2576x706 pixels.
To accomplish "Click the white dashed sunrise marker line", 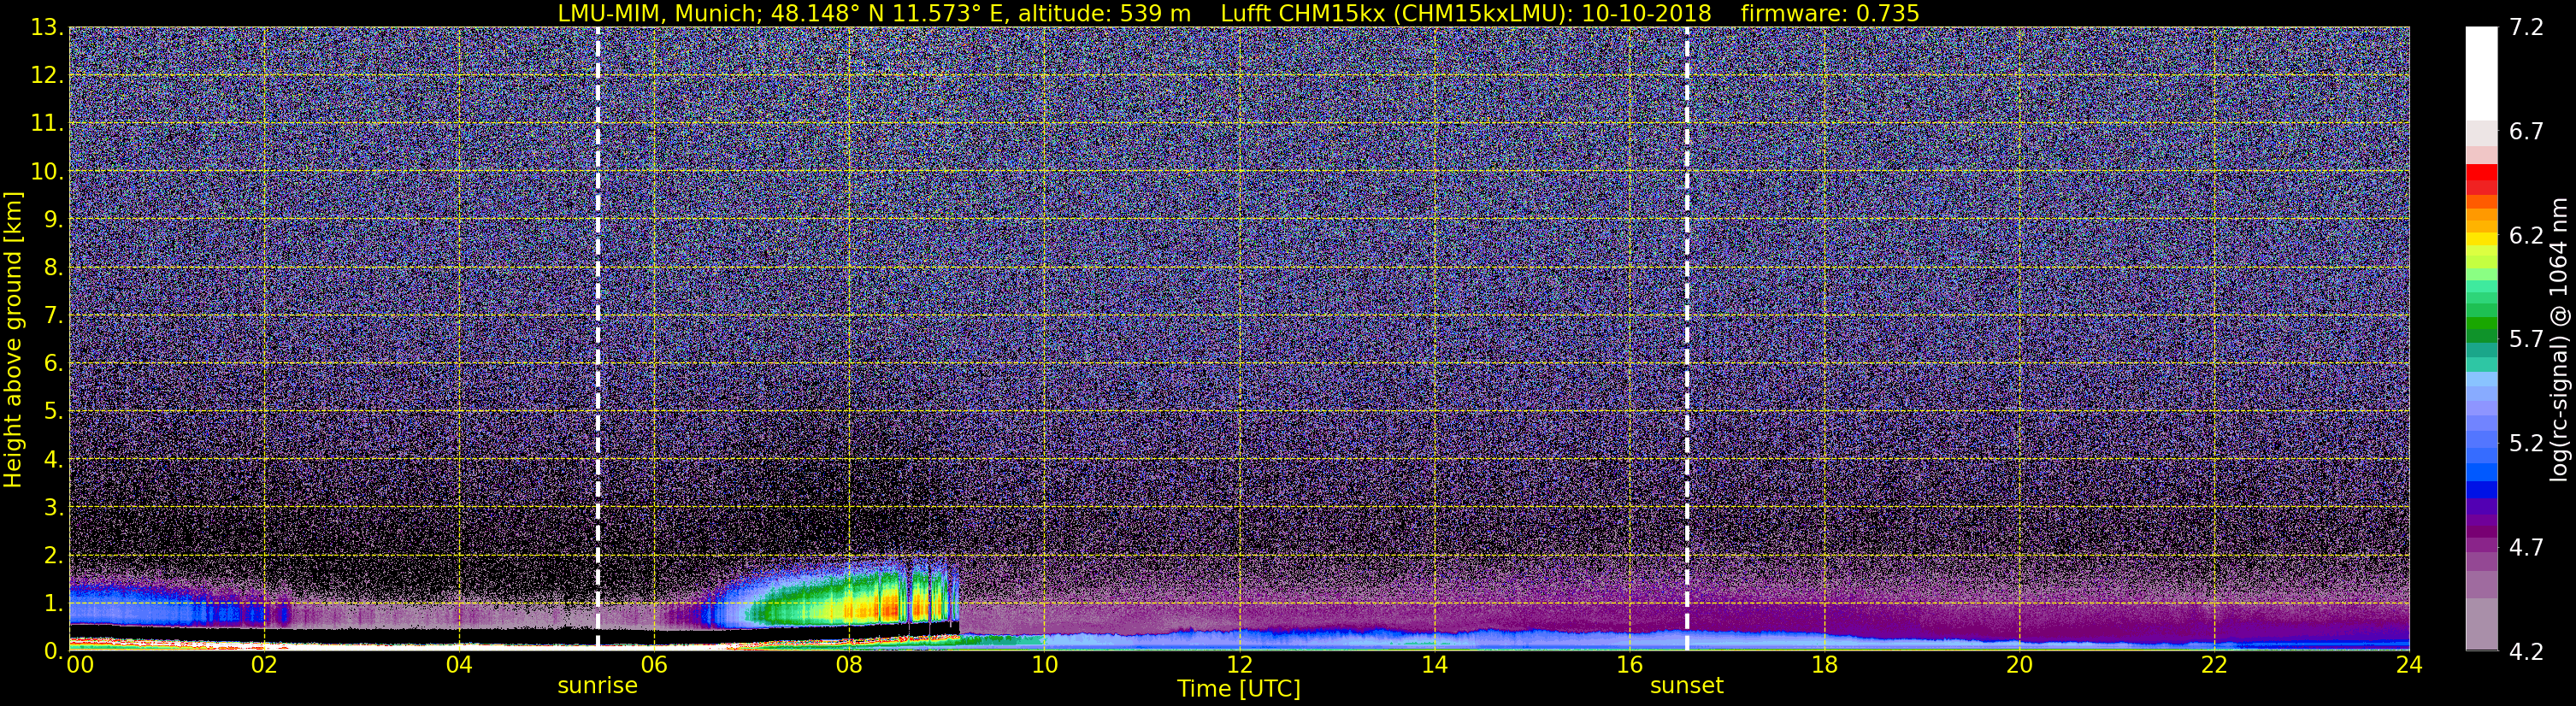I will [x=598, y=338].
